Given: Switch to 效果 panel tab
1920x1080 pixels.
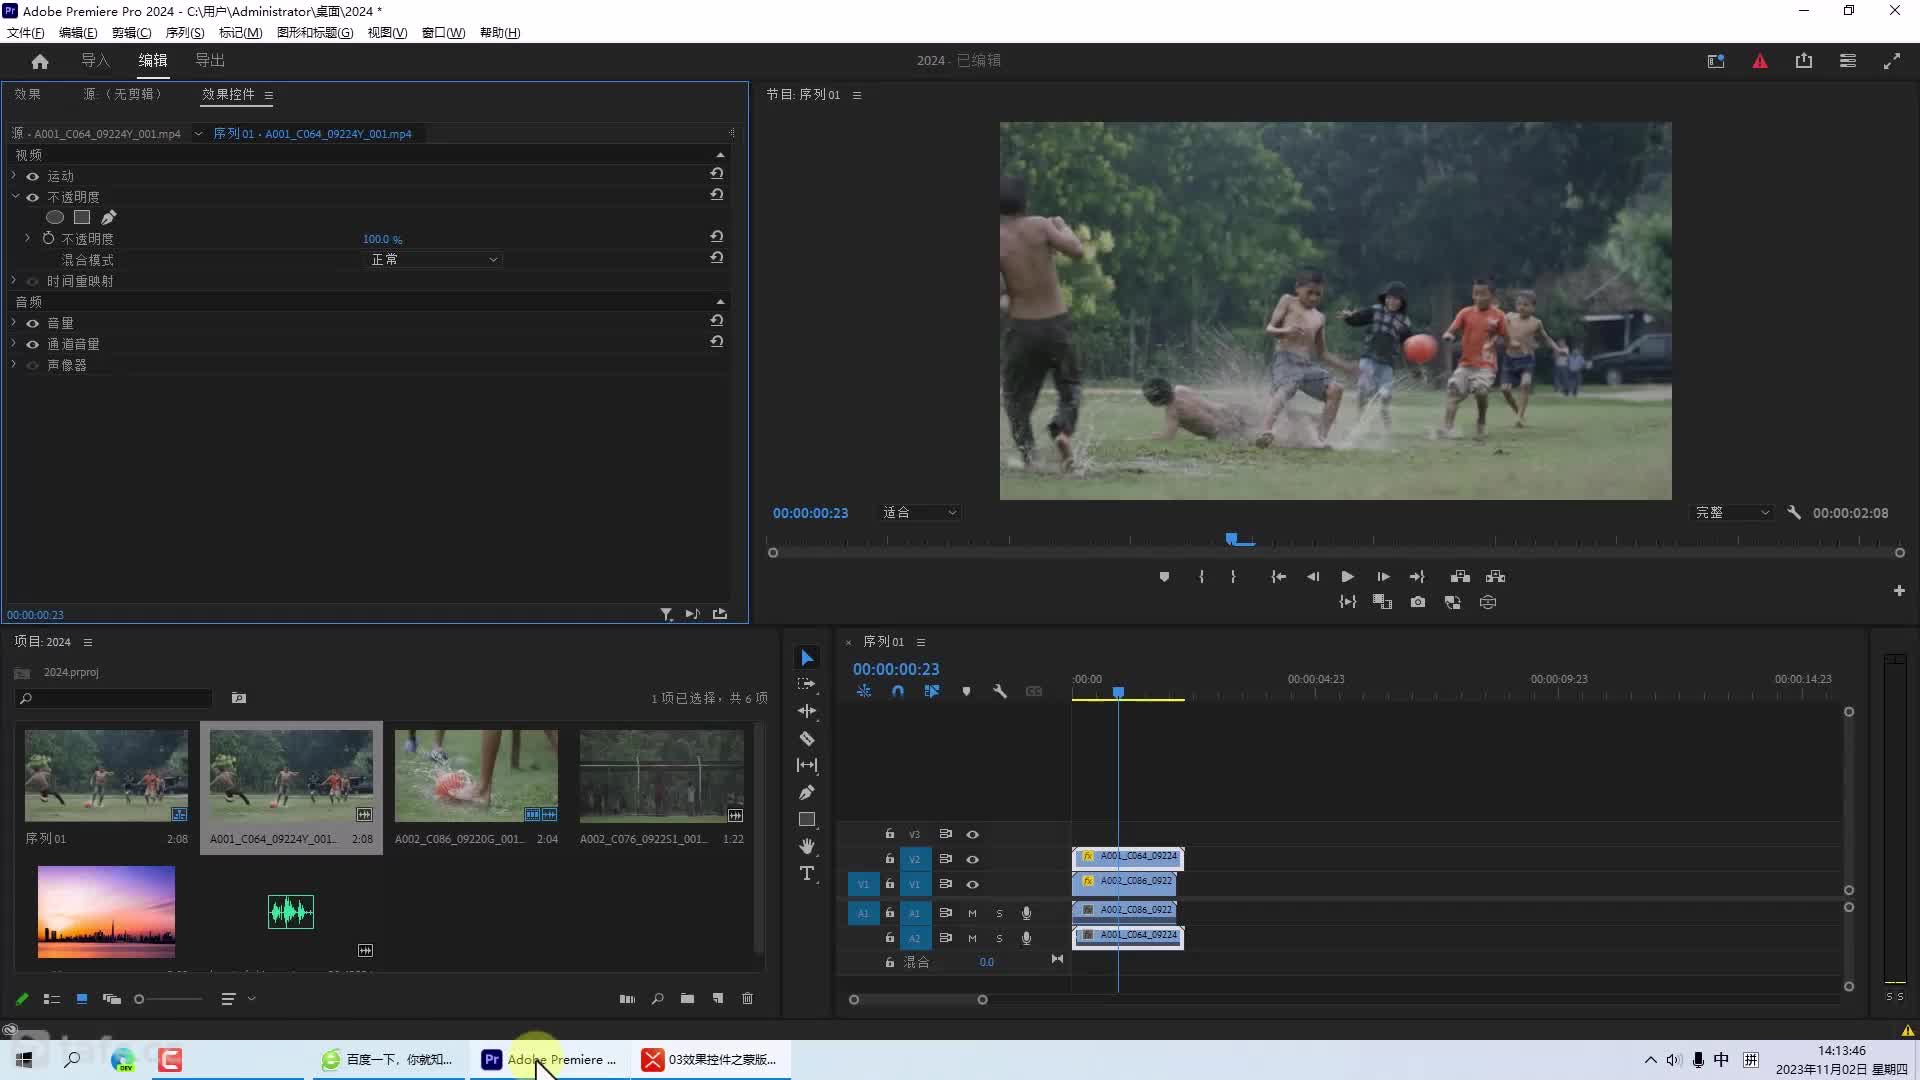Looking at the screenshot, I should (x=28, y=94).
